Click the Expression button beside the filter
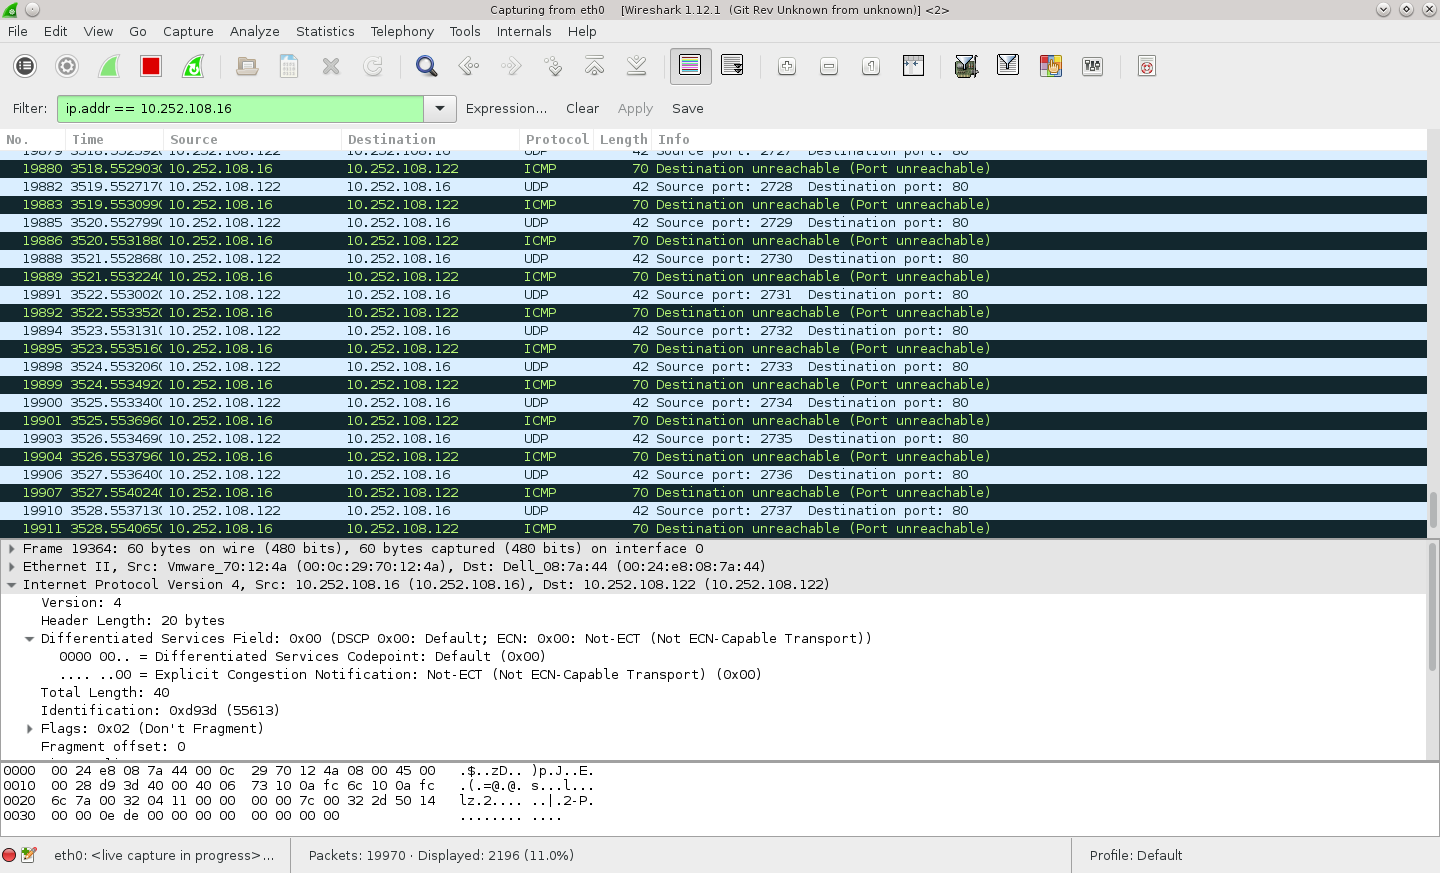Viewport: 1440px width, 873px height. coord(506,108)
